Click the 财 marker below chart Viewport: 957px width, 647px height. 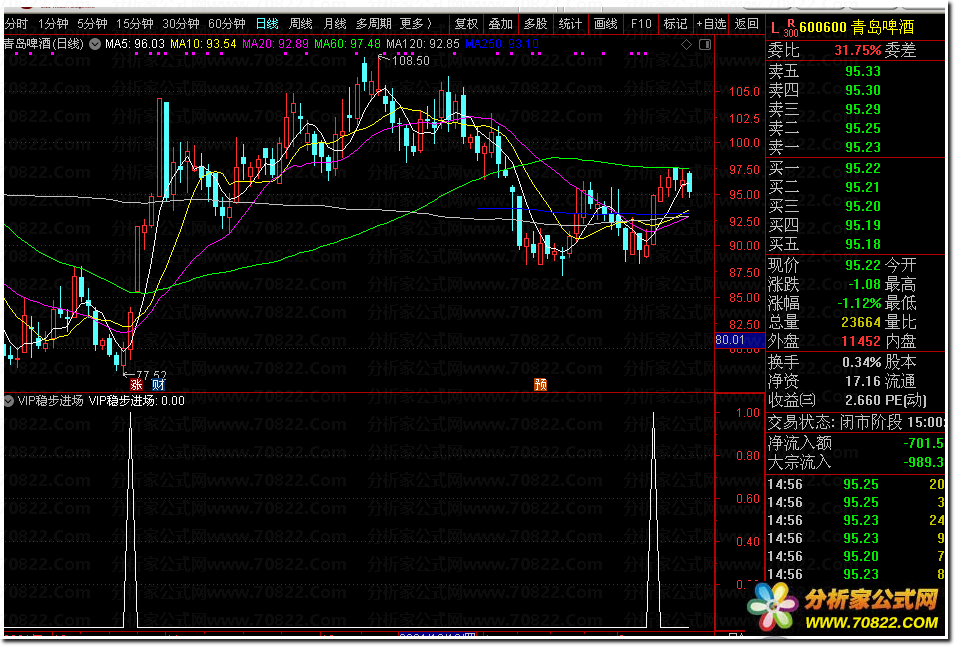(158, 385)
